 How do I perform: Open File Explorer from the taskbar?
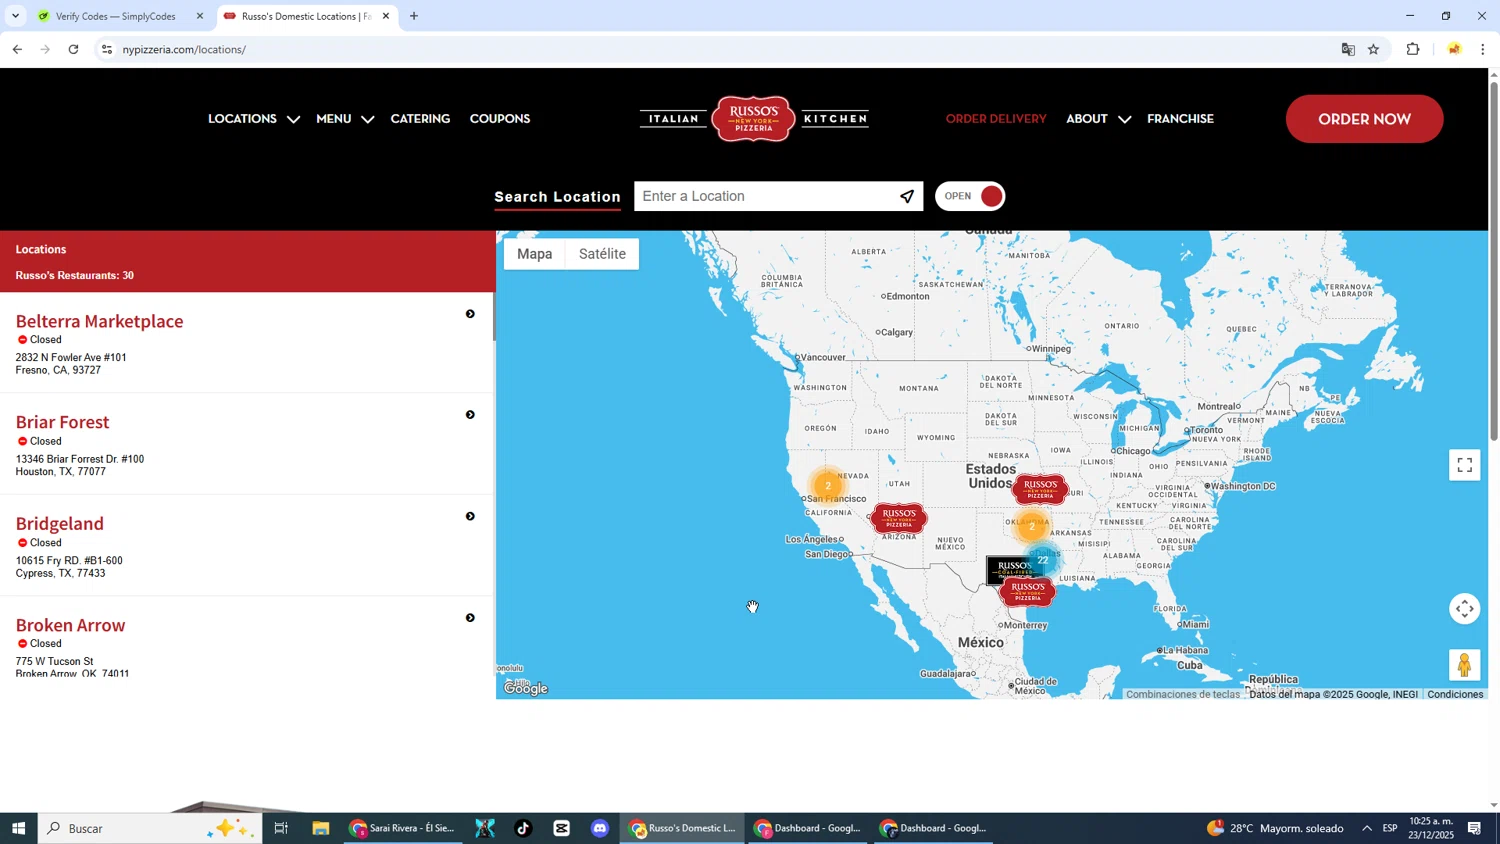pos(320,828)
